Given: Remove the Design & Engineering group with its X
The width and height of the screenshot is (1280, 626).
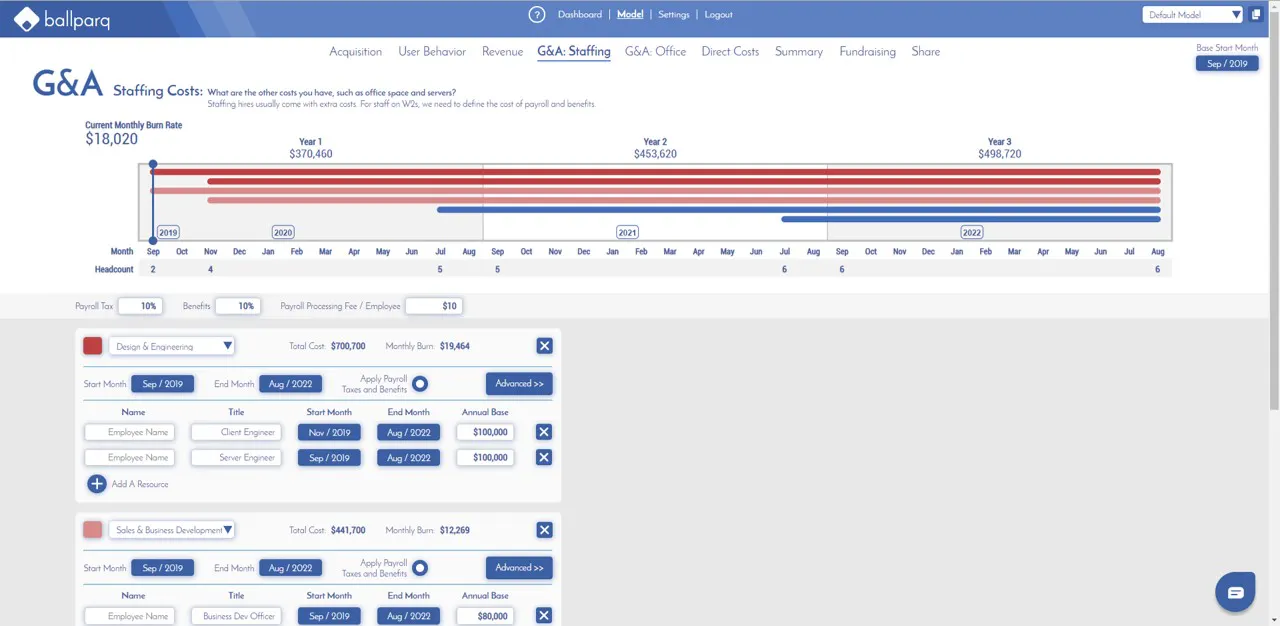Looking at the screenshot, I should [x=544, y=346].
